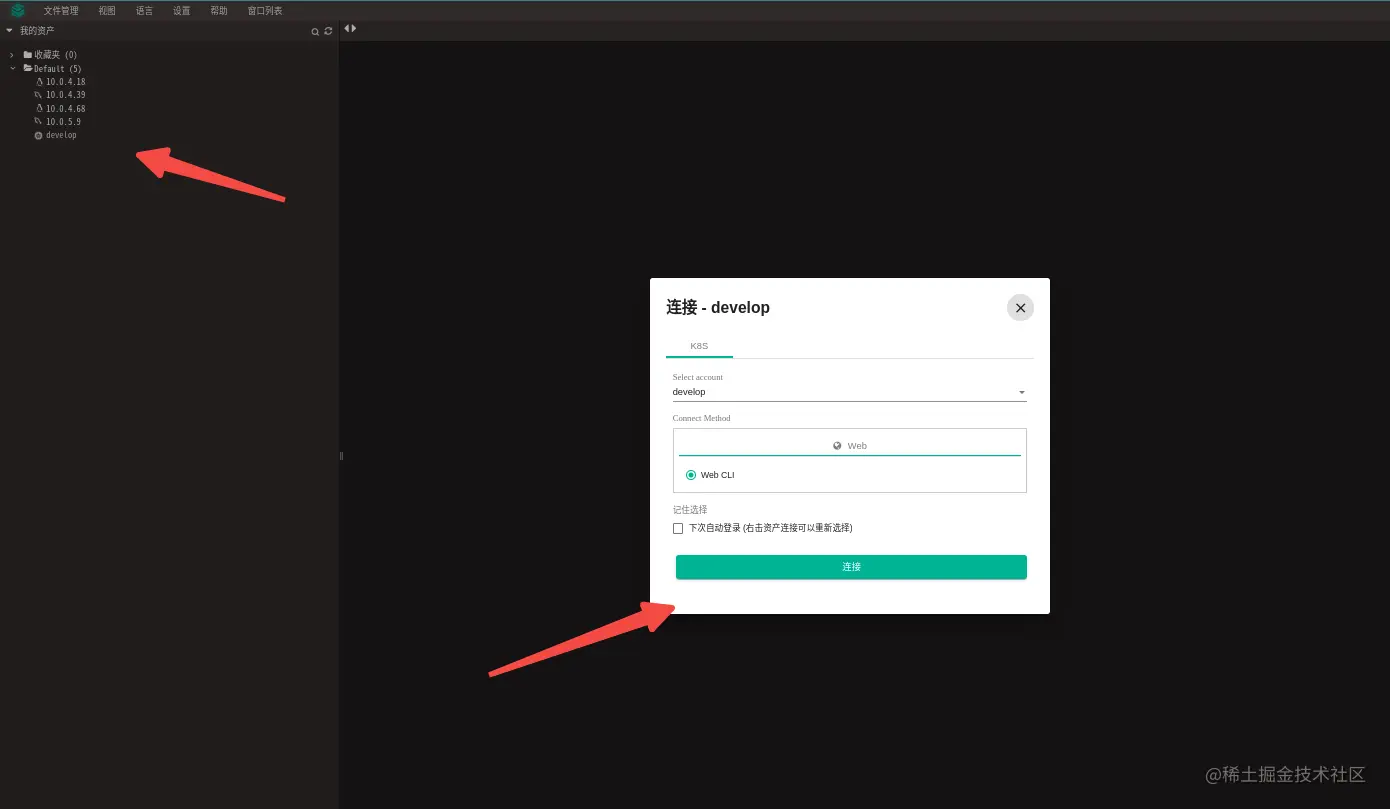The width and height of the screenshot is (1390, 809).
Task: Close the 连接 - develop dialog
Action: (x=1020, y=308)
